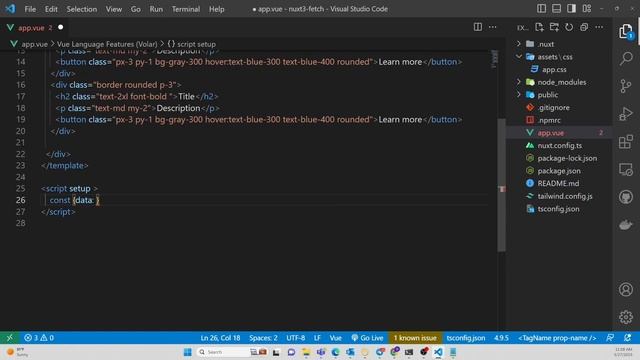Open the Accounts menu icon
Image resolution: width=640 pixels, height=360 pixels.
pyautogui.click(x=626, y=289)
